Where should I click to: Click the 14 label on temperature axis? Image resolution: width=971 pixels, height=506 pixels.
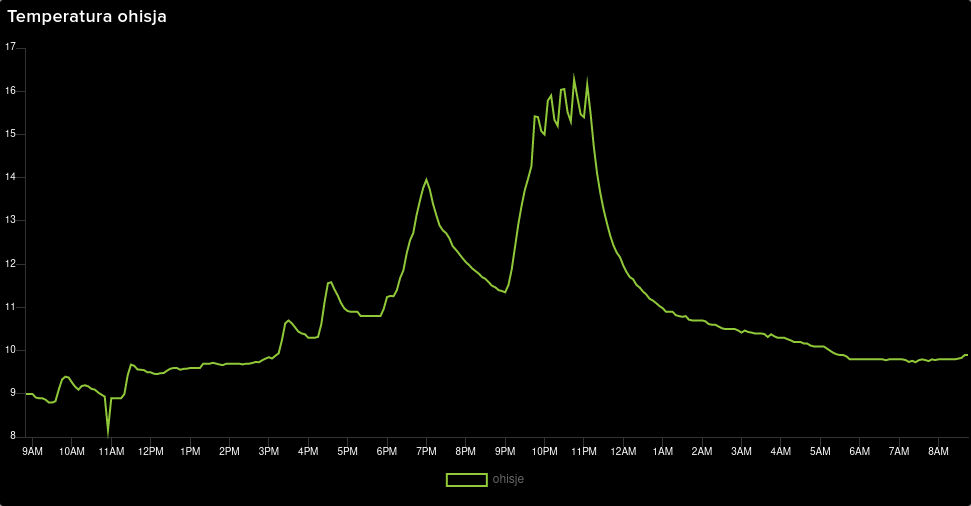(x=11, y=177)
